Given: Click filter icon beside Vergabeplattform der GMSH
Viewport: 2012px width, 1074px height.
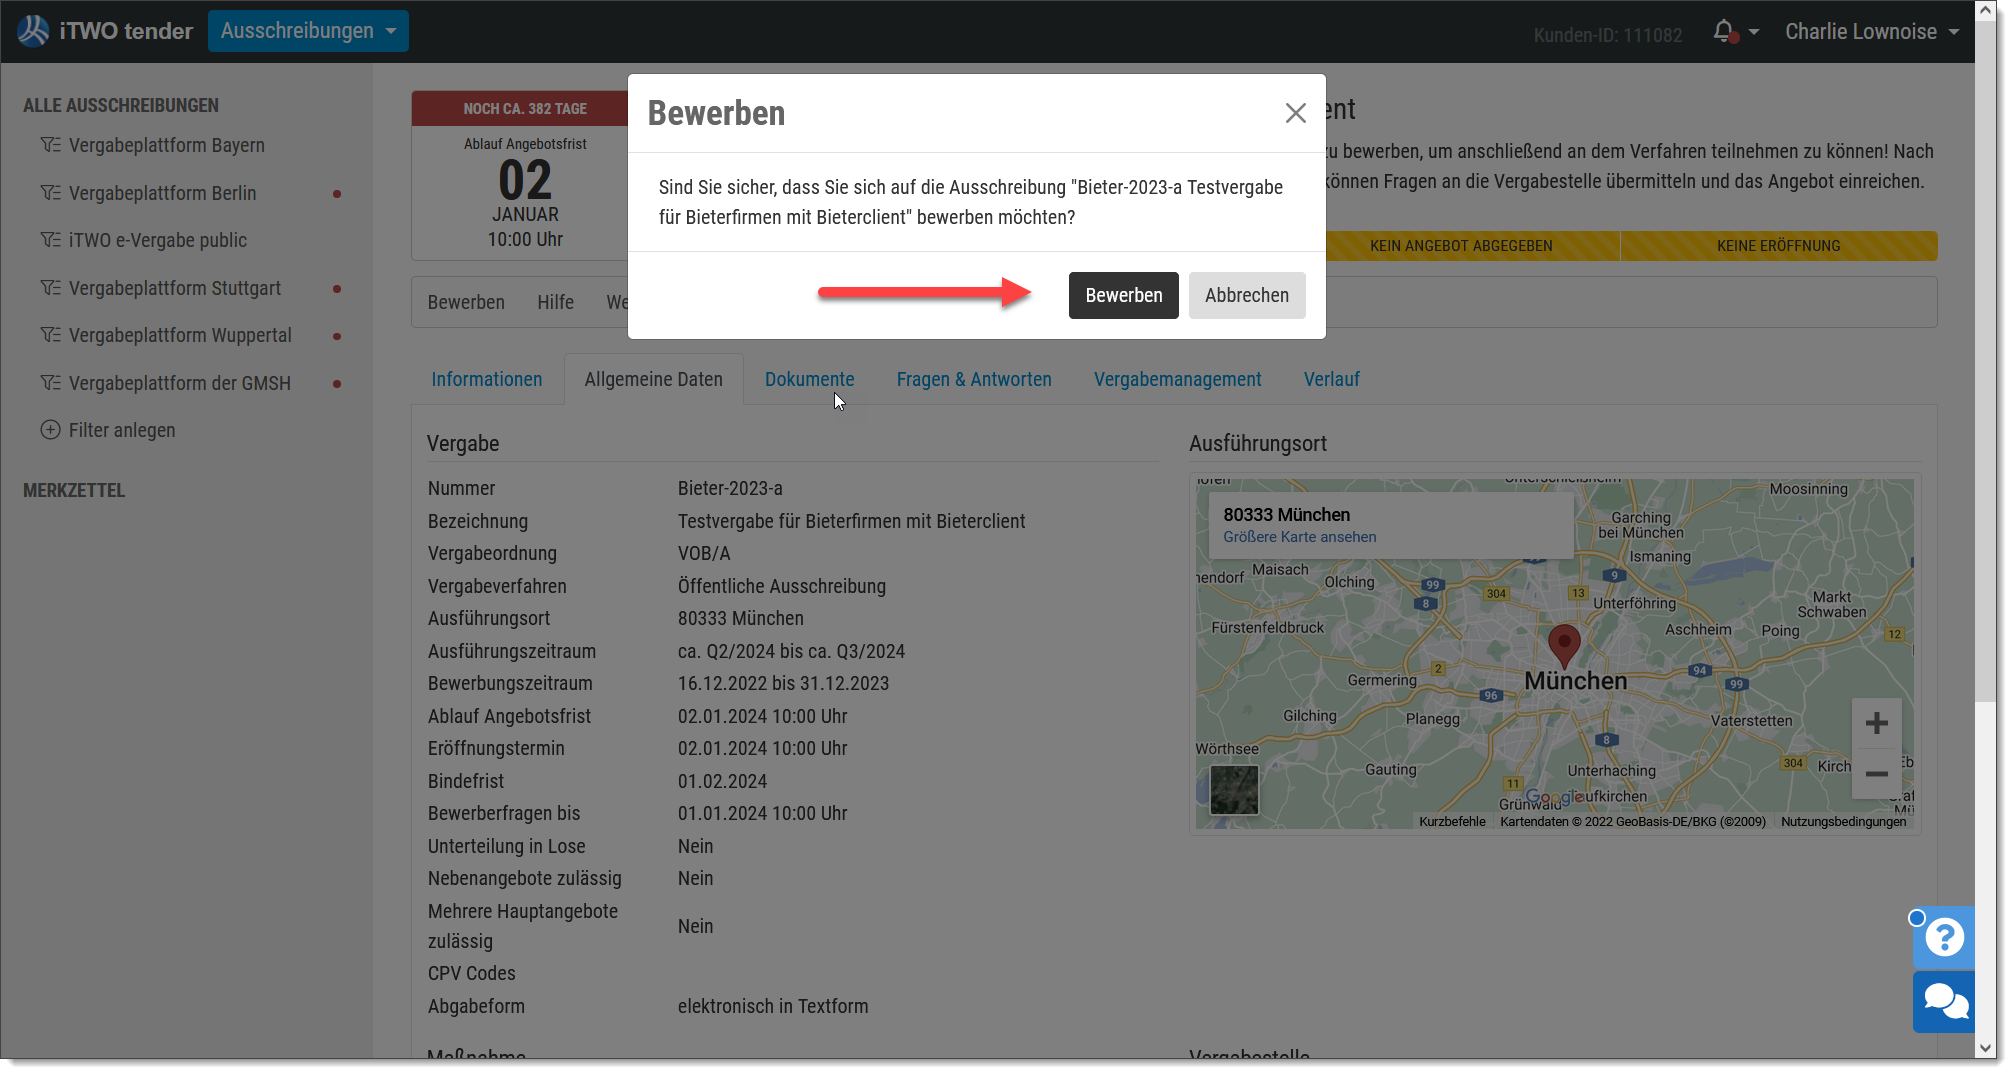Looking at the screenshot, I should coord(50,383).
